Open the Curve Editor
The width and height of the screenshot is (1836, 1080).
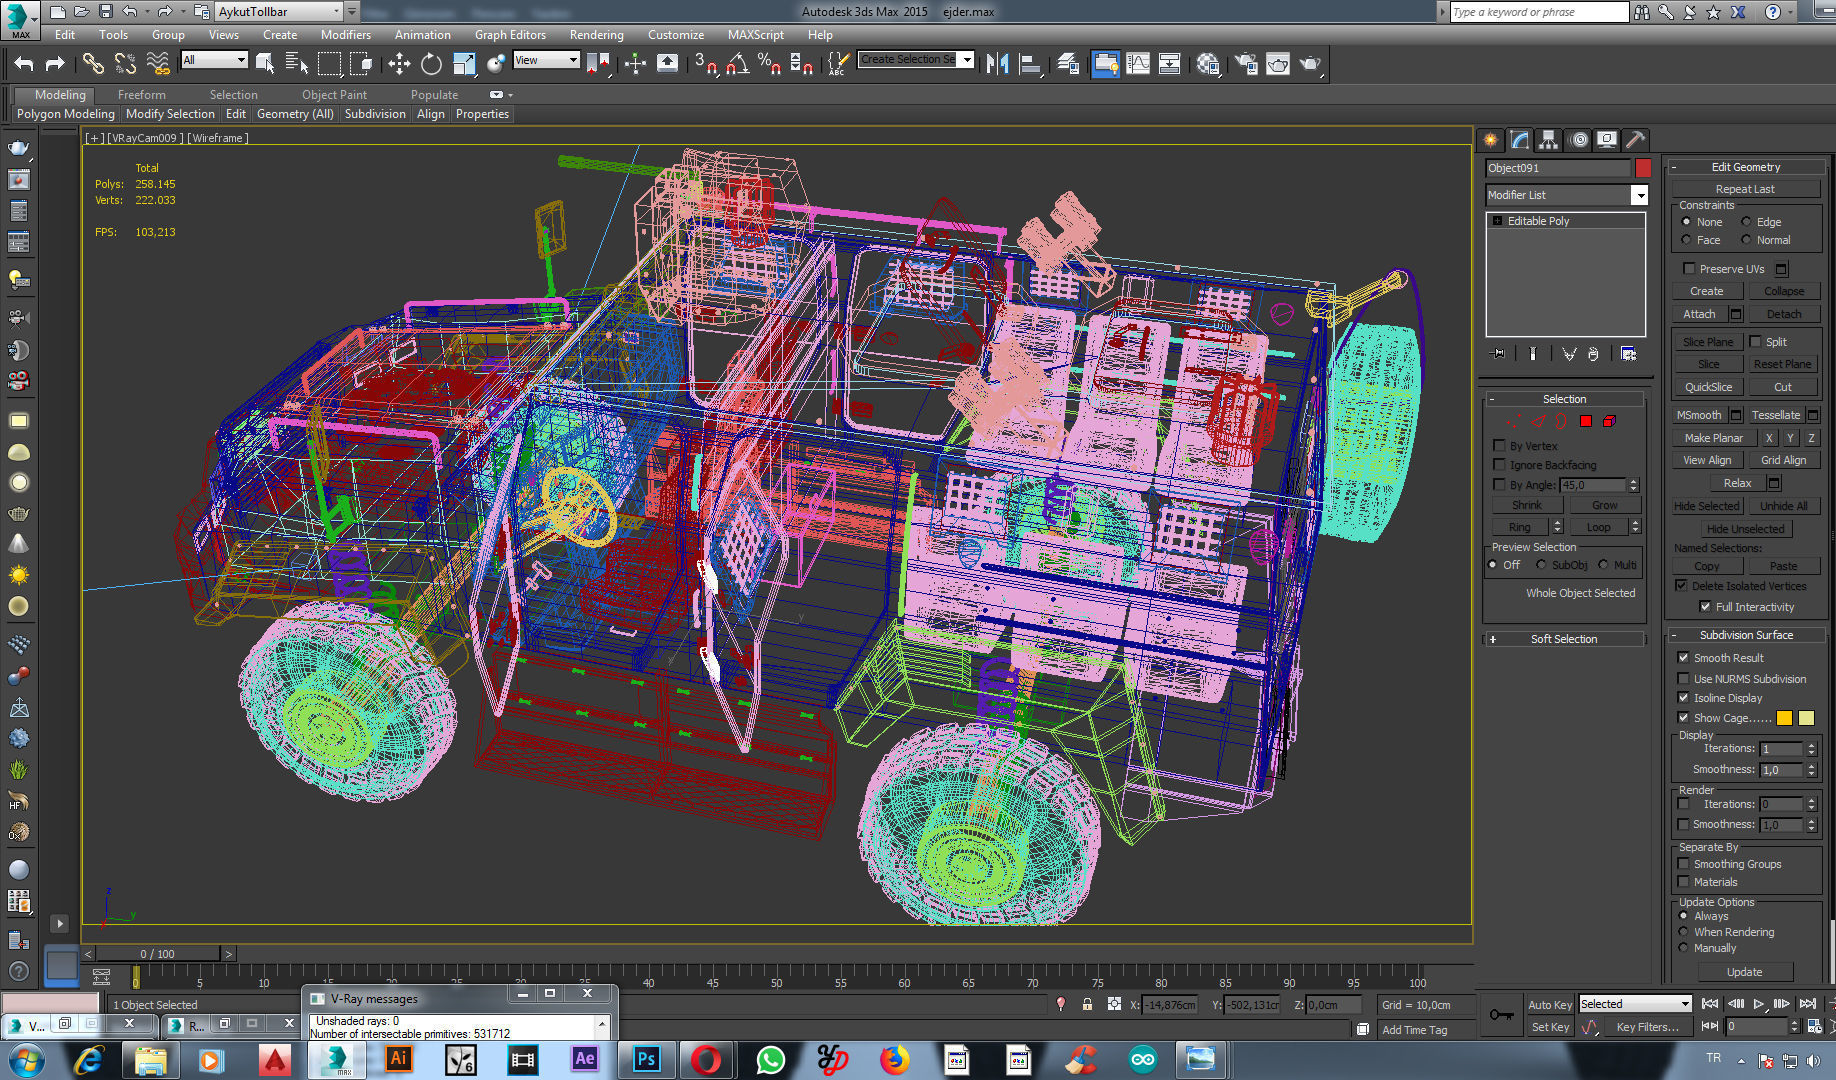(x=1138, y=64)
